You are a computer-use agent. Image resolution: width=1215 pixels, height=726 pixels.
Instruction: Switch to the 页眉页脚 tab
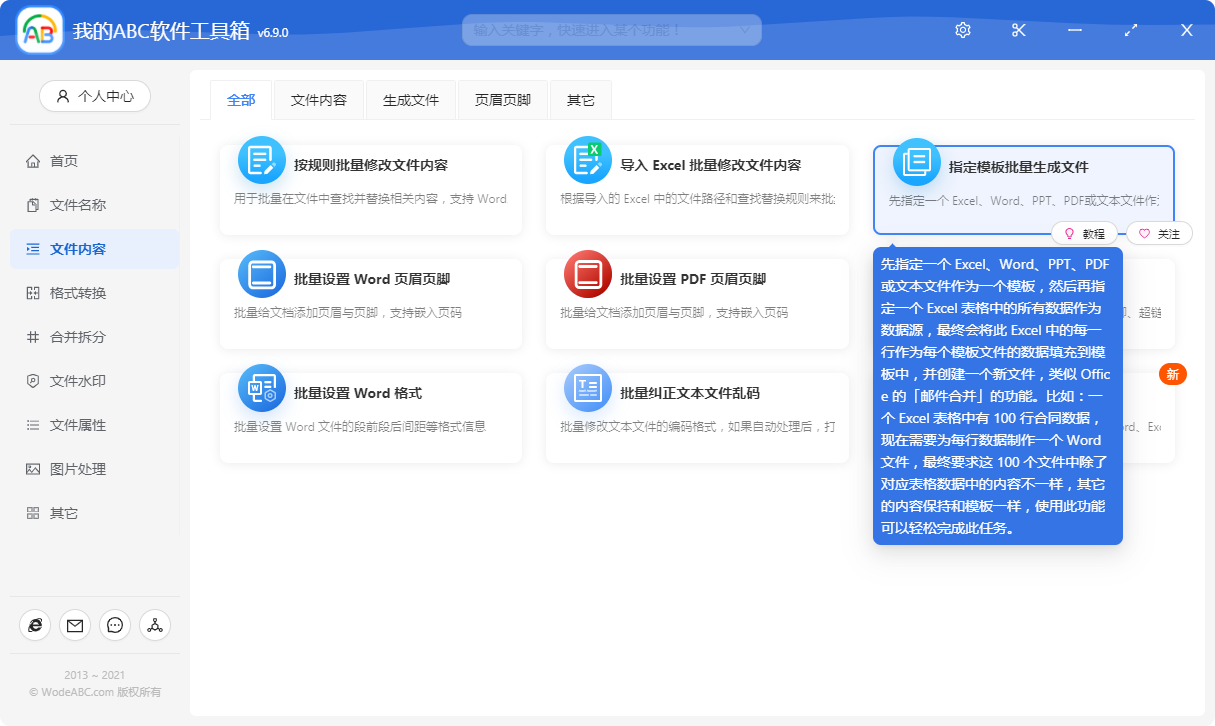click(502, 100)
